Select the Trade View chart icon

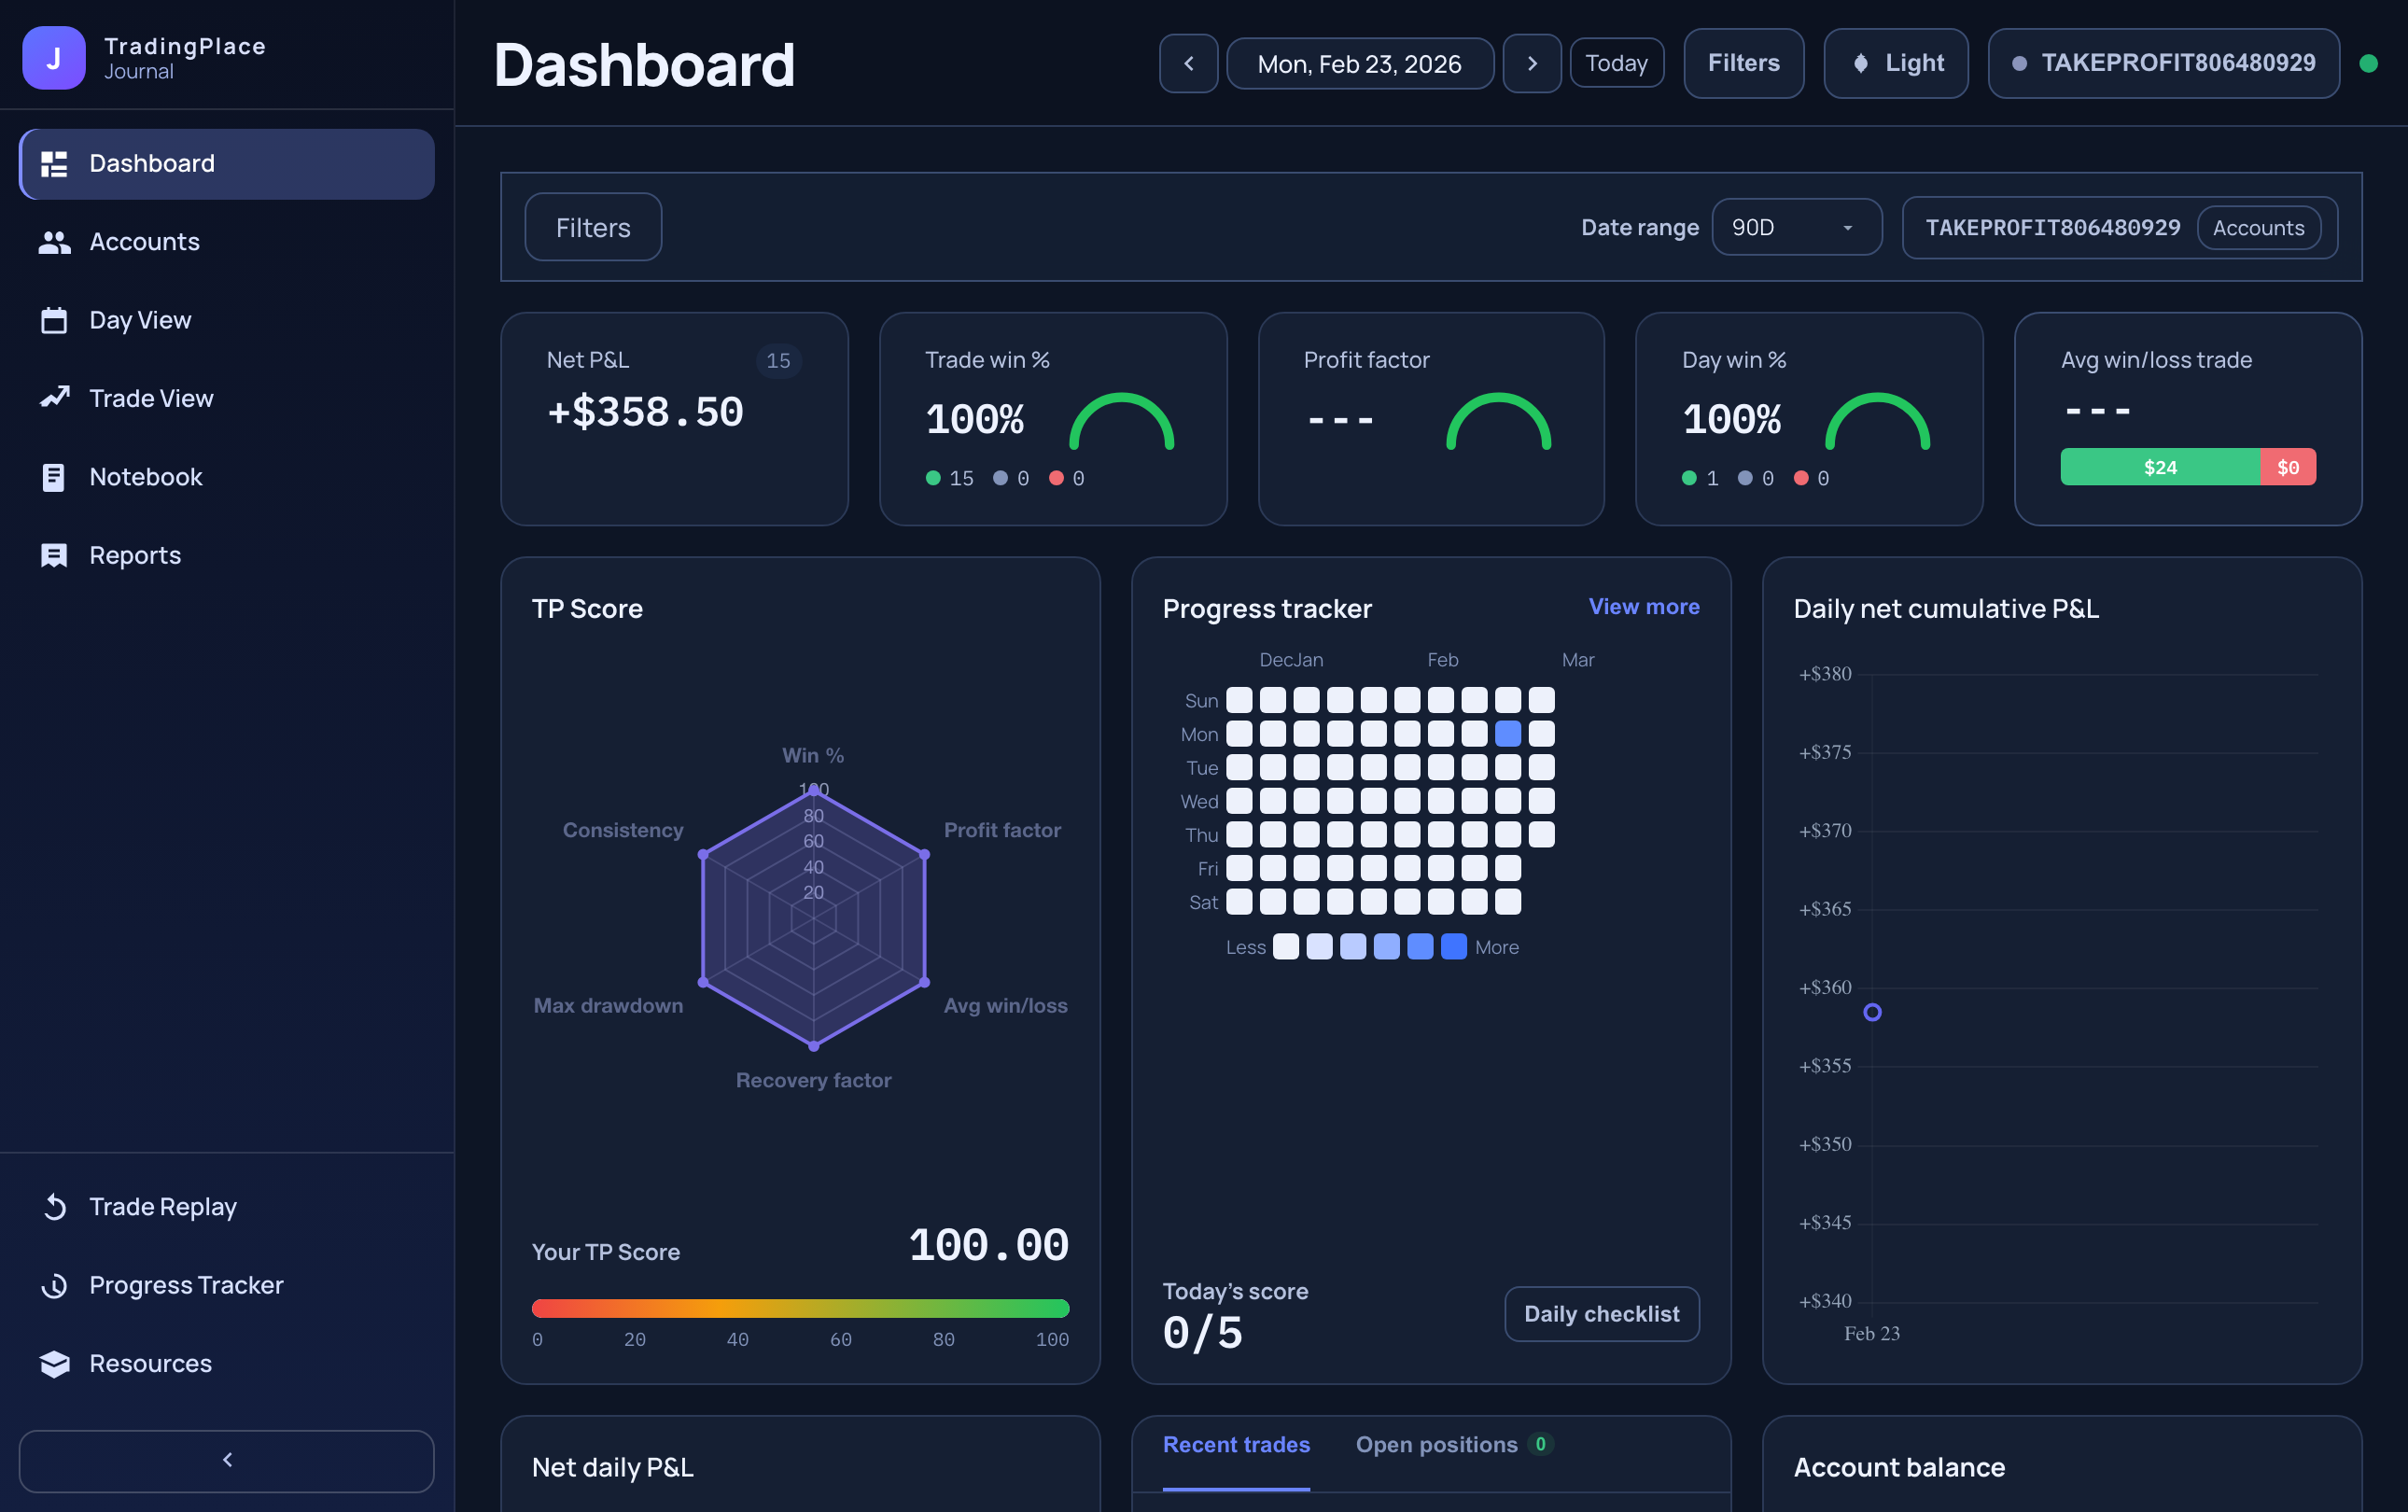[54, 397]
